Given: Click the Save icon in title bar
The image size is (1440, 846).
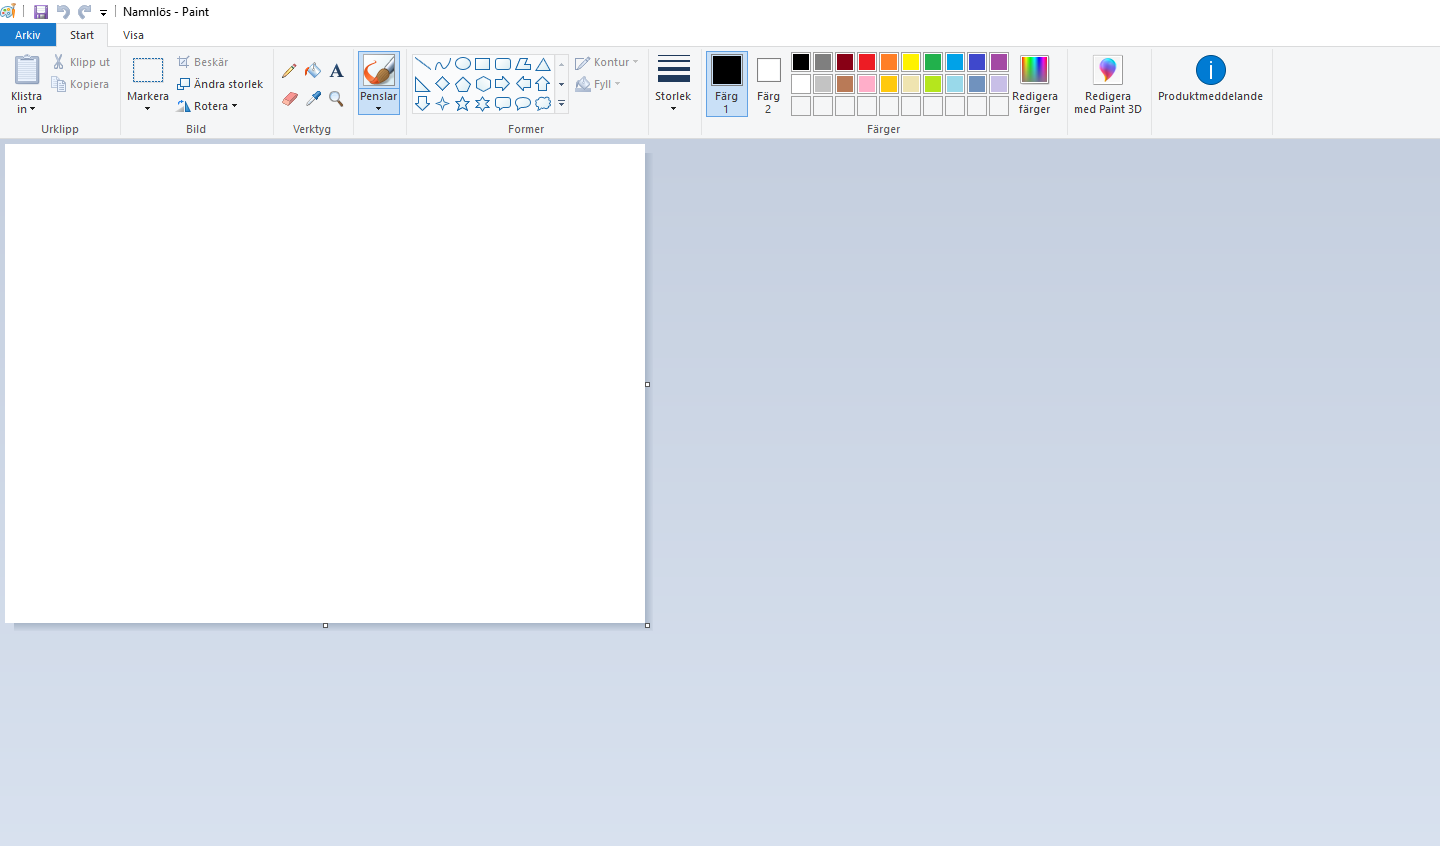Looking at the screenshot, I should pyautogui.click(x=41, y=12).
